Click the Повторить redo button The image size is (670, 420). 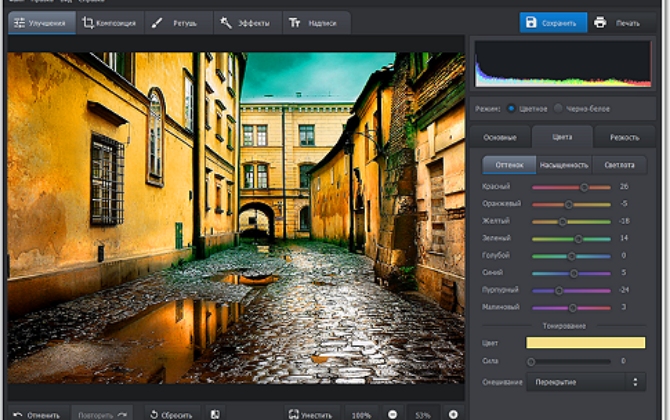[x=101, y=413]
